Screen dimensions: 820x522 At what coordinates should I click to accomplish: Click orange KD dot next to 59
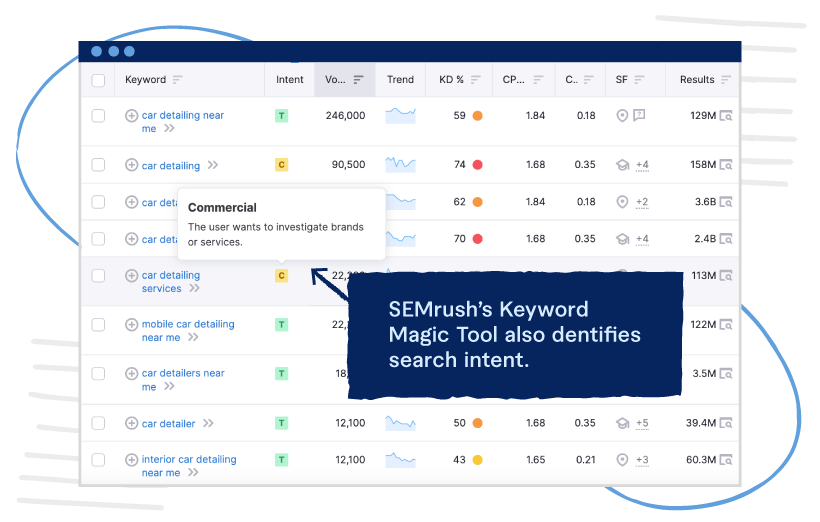click(x=477, y=116)
